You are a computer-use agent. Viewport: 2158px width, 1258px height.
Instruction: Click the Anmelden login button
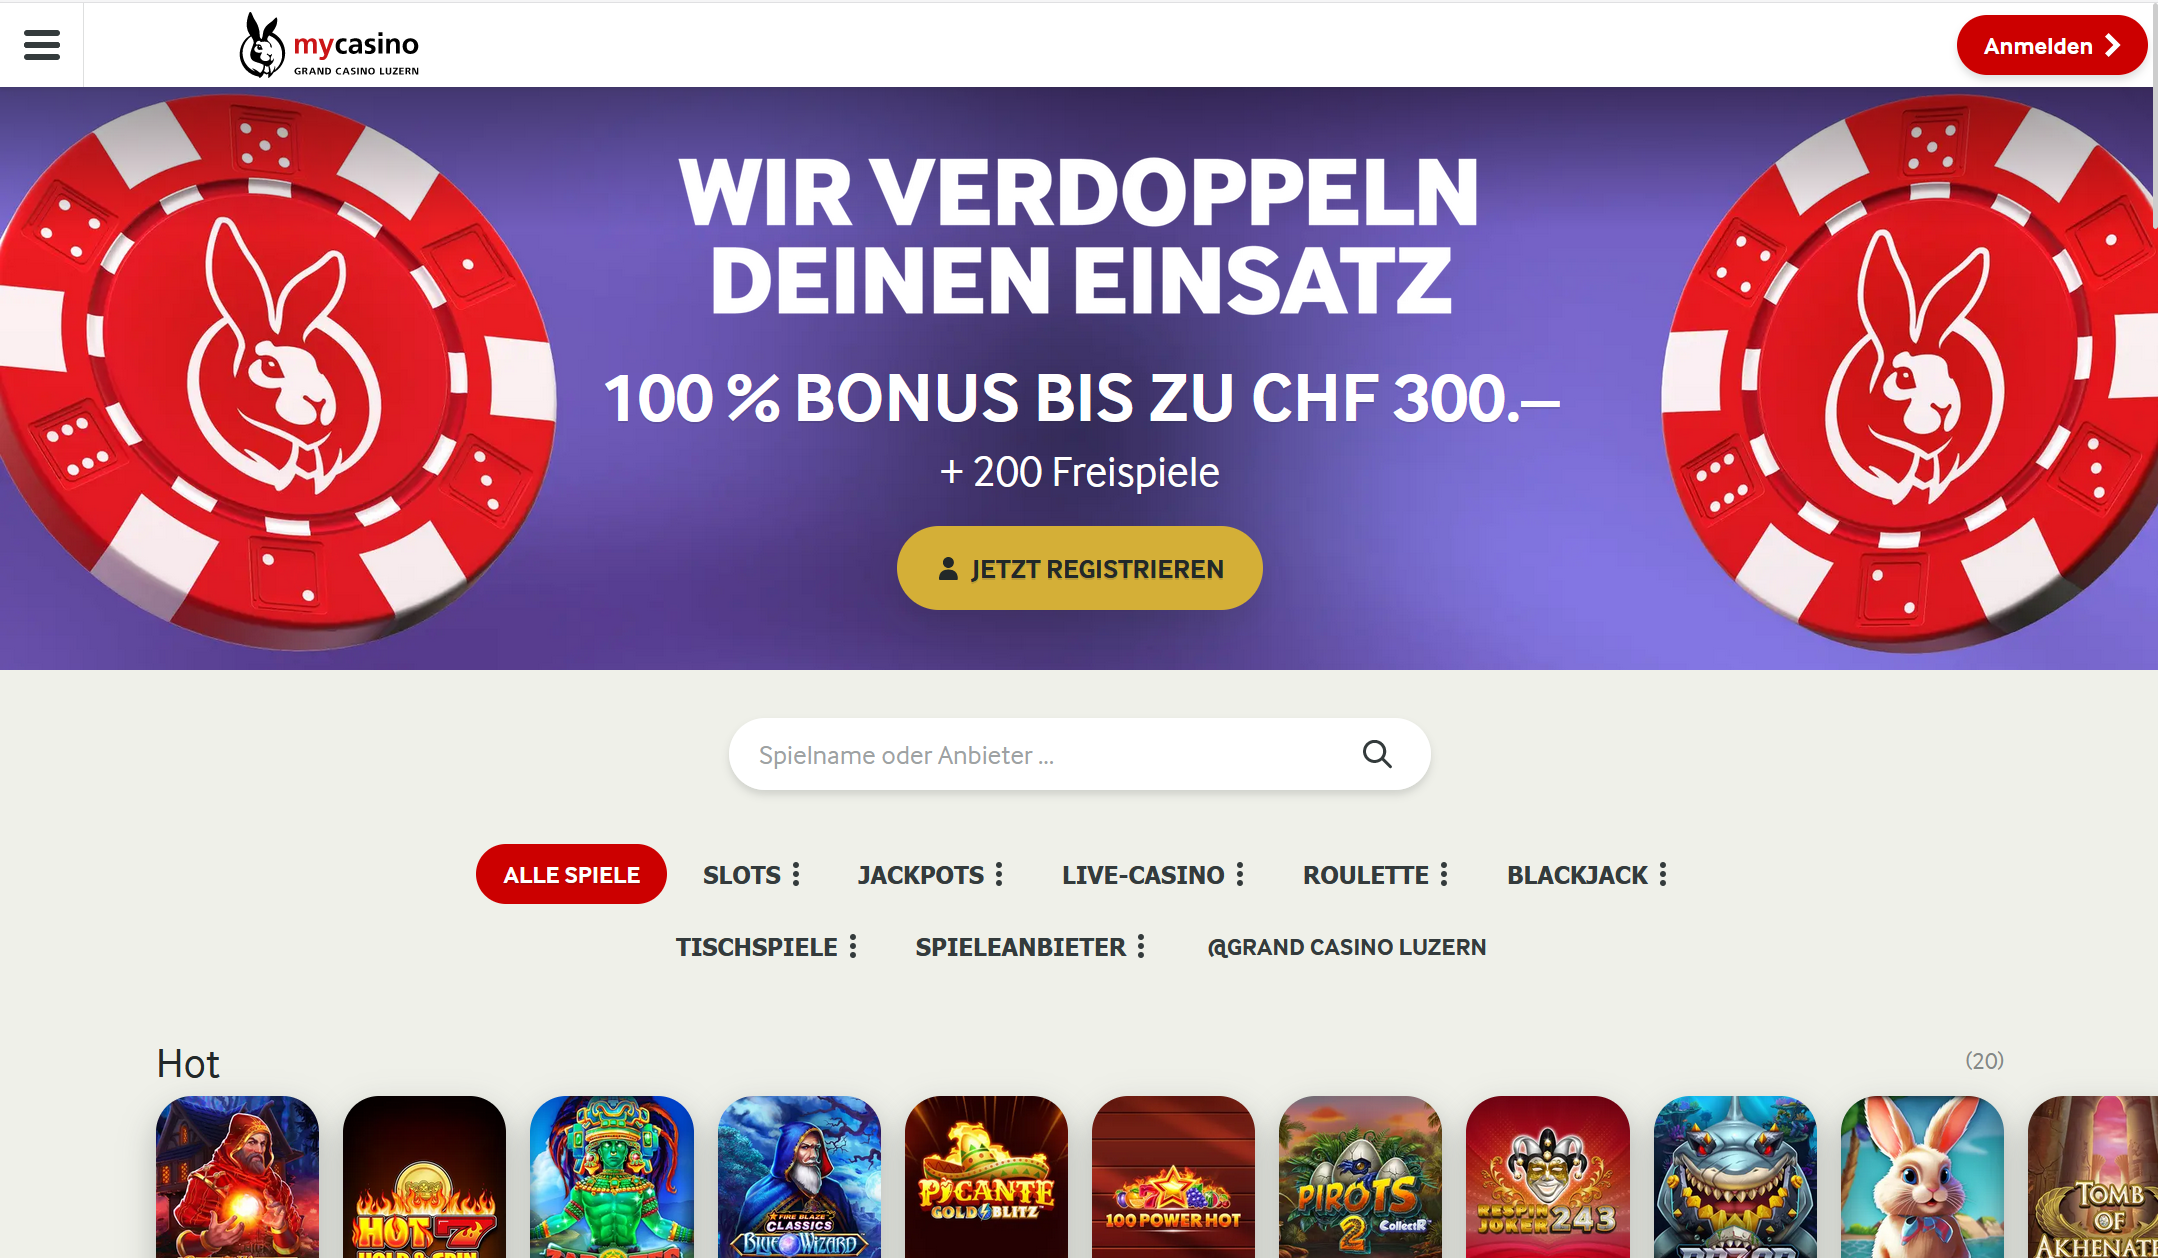(x=2051, y=45)
